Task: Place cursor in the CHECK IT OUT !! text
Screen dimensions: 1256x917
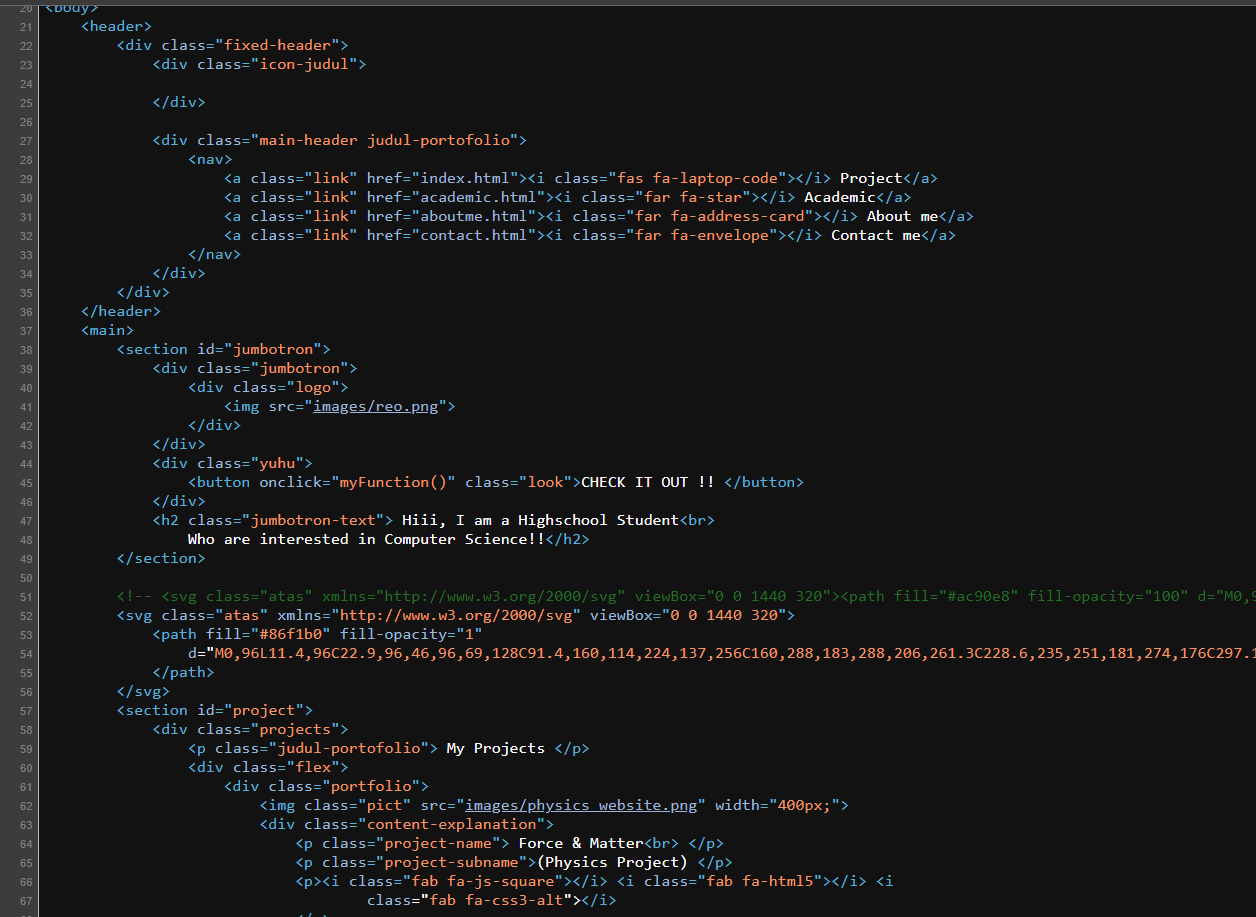Action: point(647,482)
